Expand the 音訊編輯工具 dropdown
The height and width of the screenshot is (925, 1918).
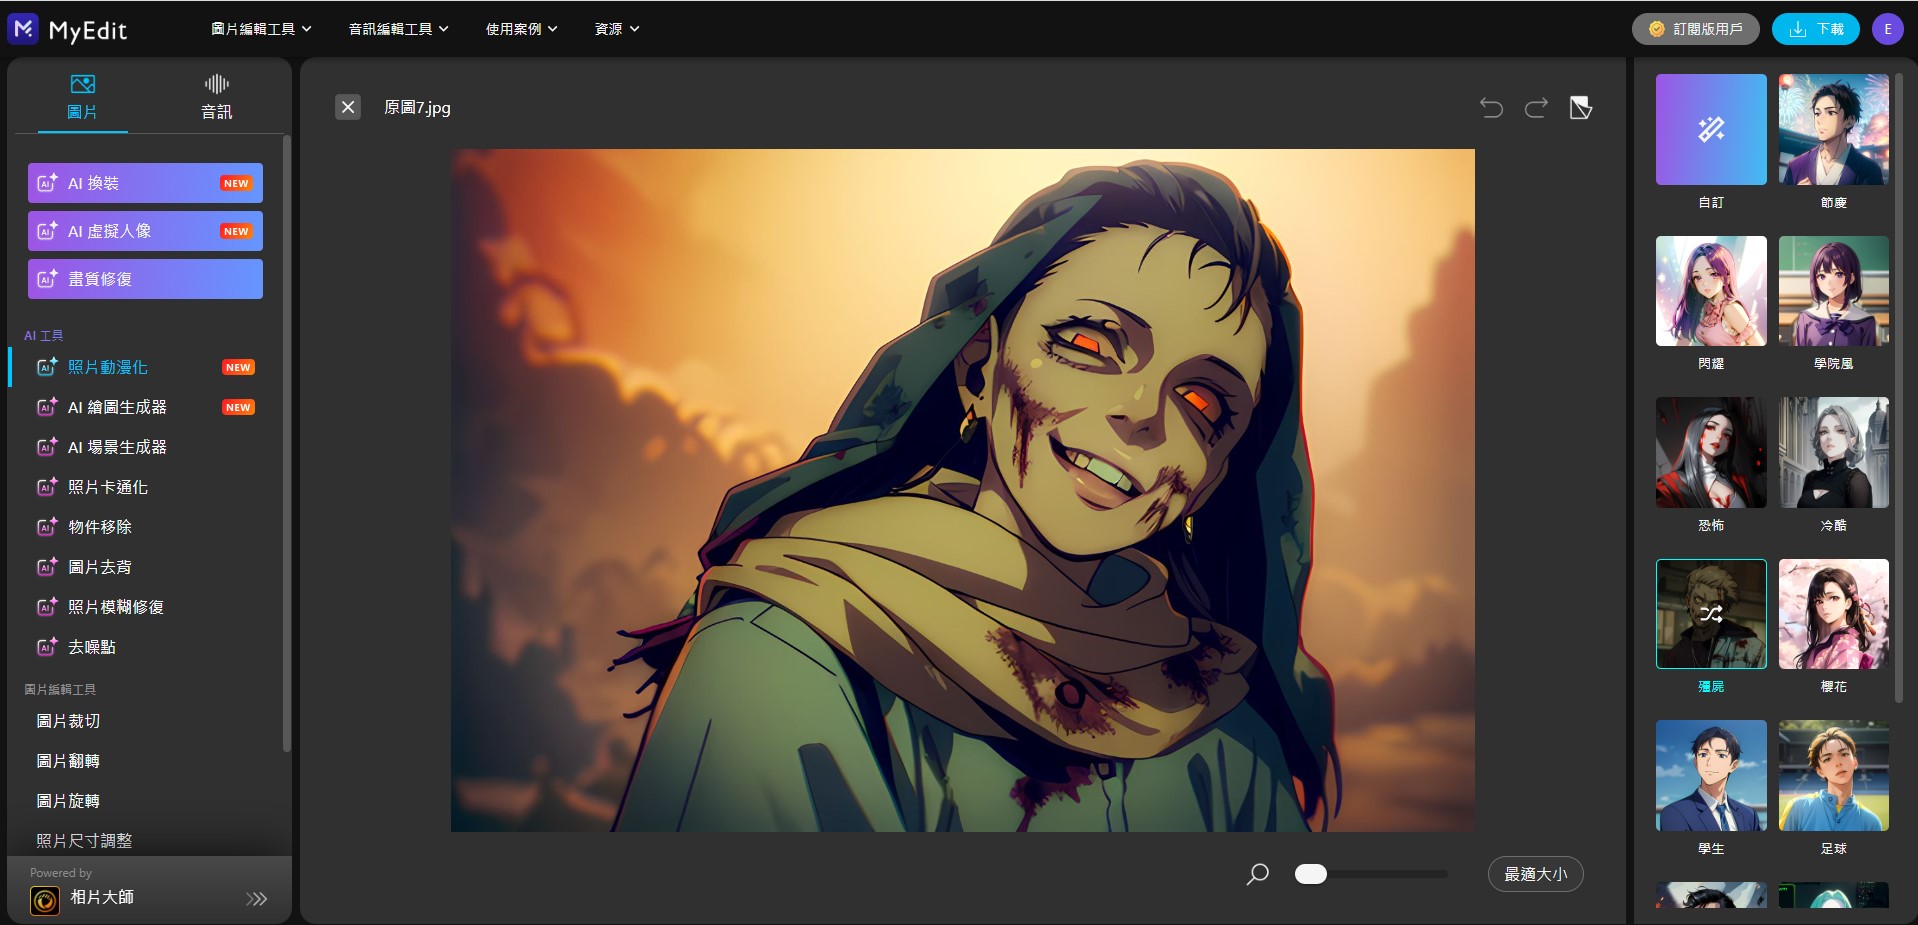coord(398,29)
